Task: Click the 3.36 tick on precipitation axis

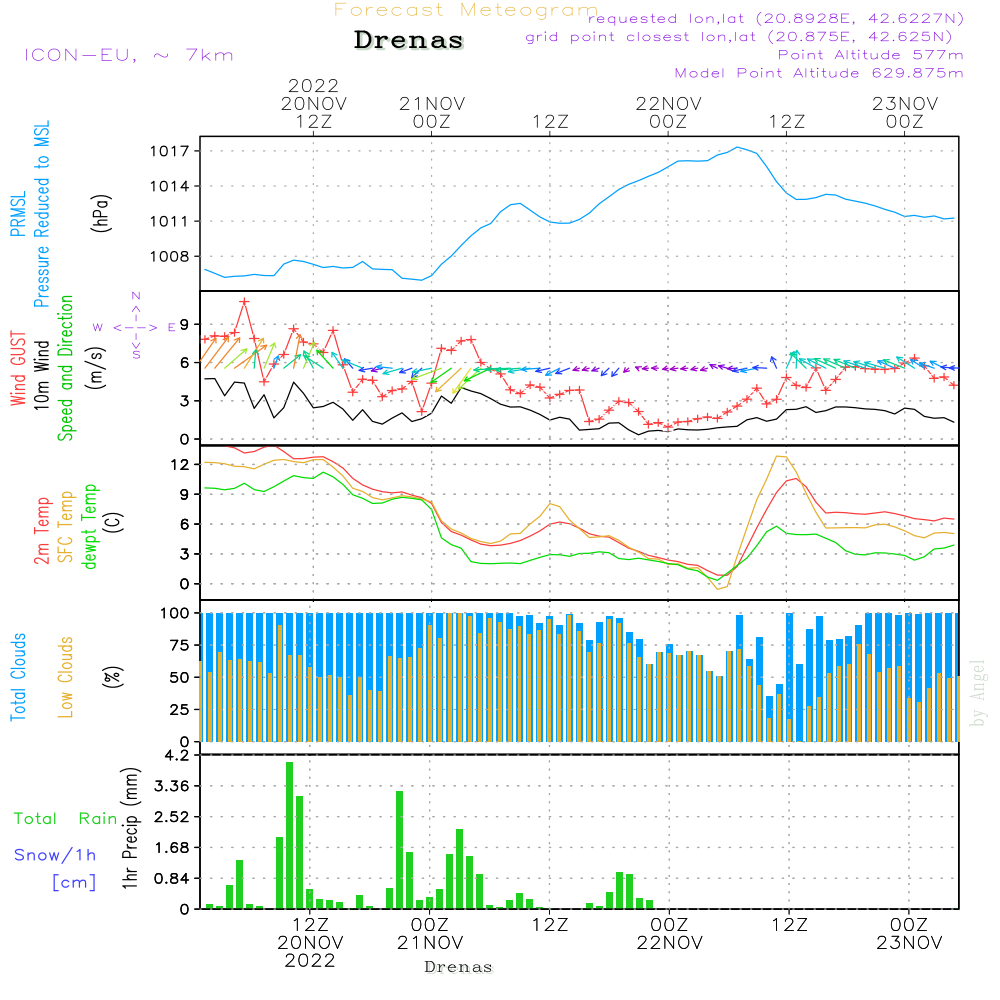Action: (x=172, y=786)
